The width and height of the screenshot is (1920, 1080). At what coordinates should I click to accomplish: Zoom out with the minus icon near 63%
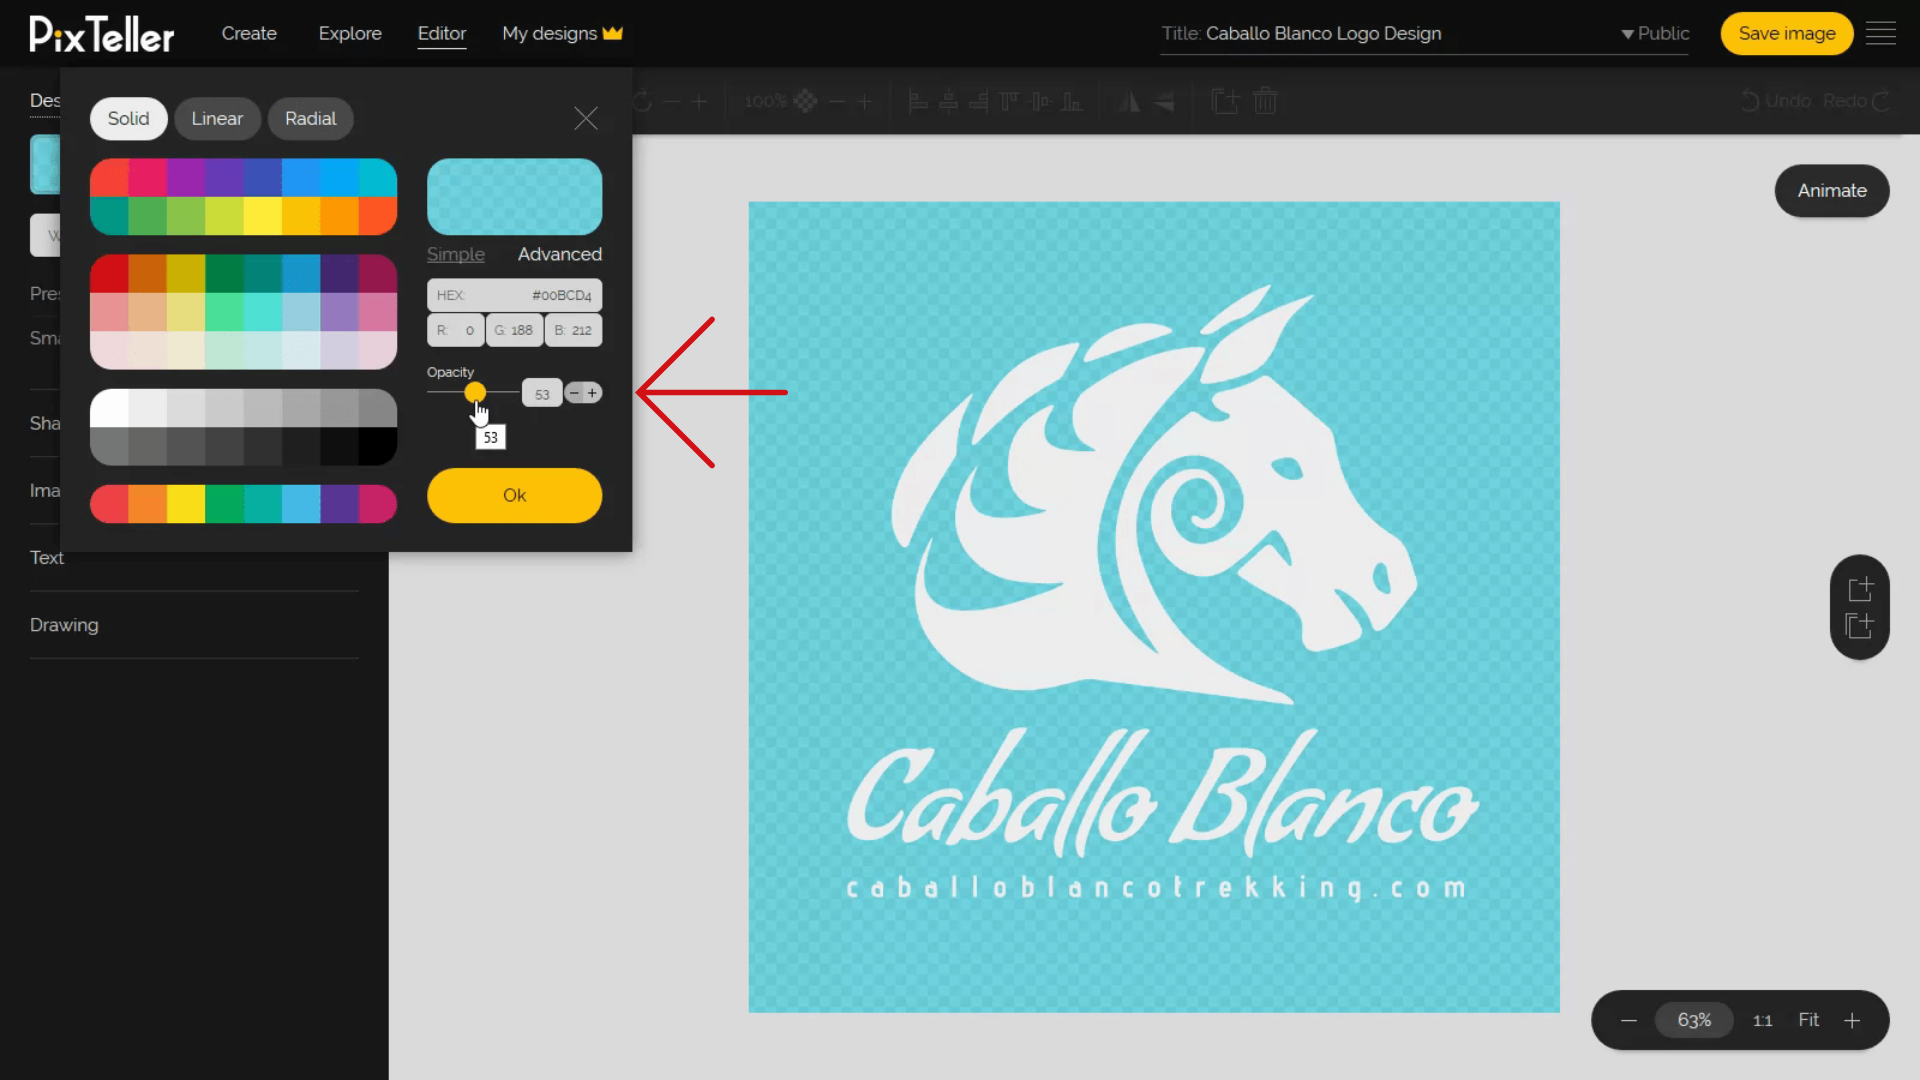1629,1020
